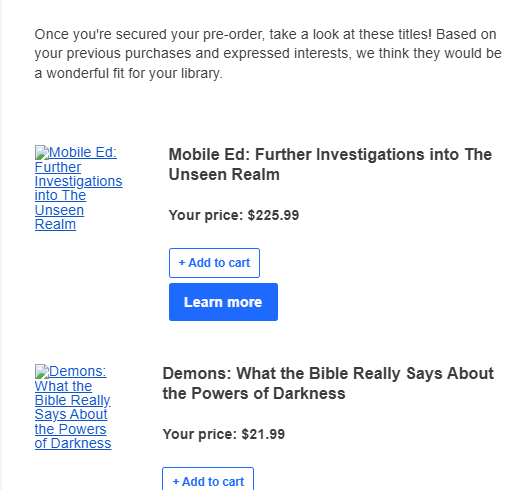Click the broken image icon beside Mobile Ed link
Viewport: 521px width, 490px height.
click(42, 152)
